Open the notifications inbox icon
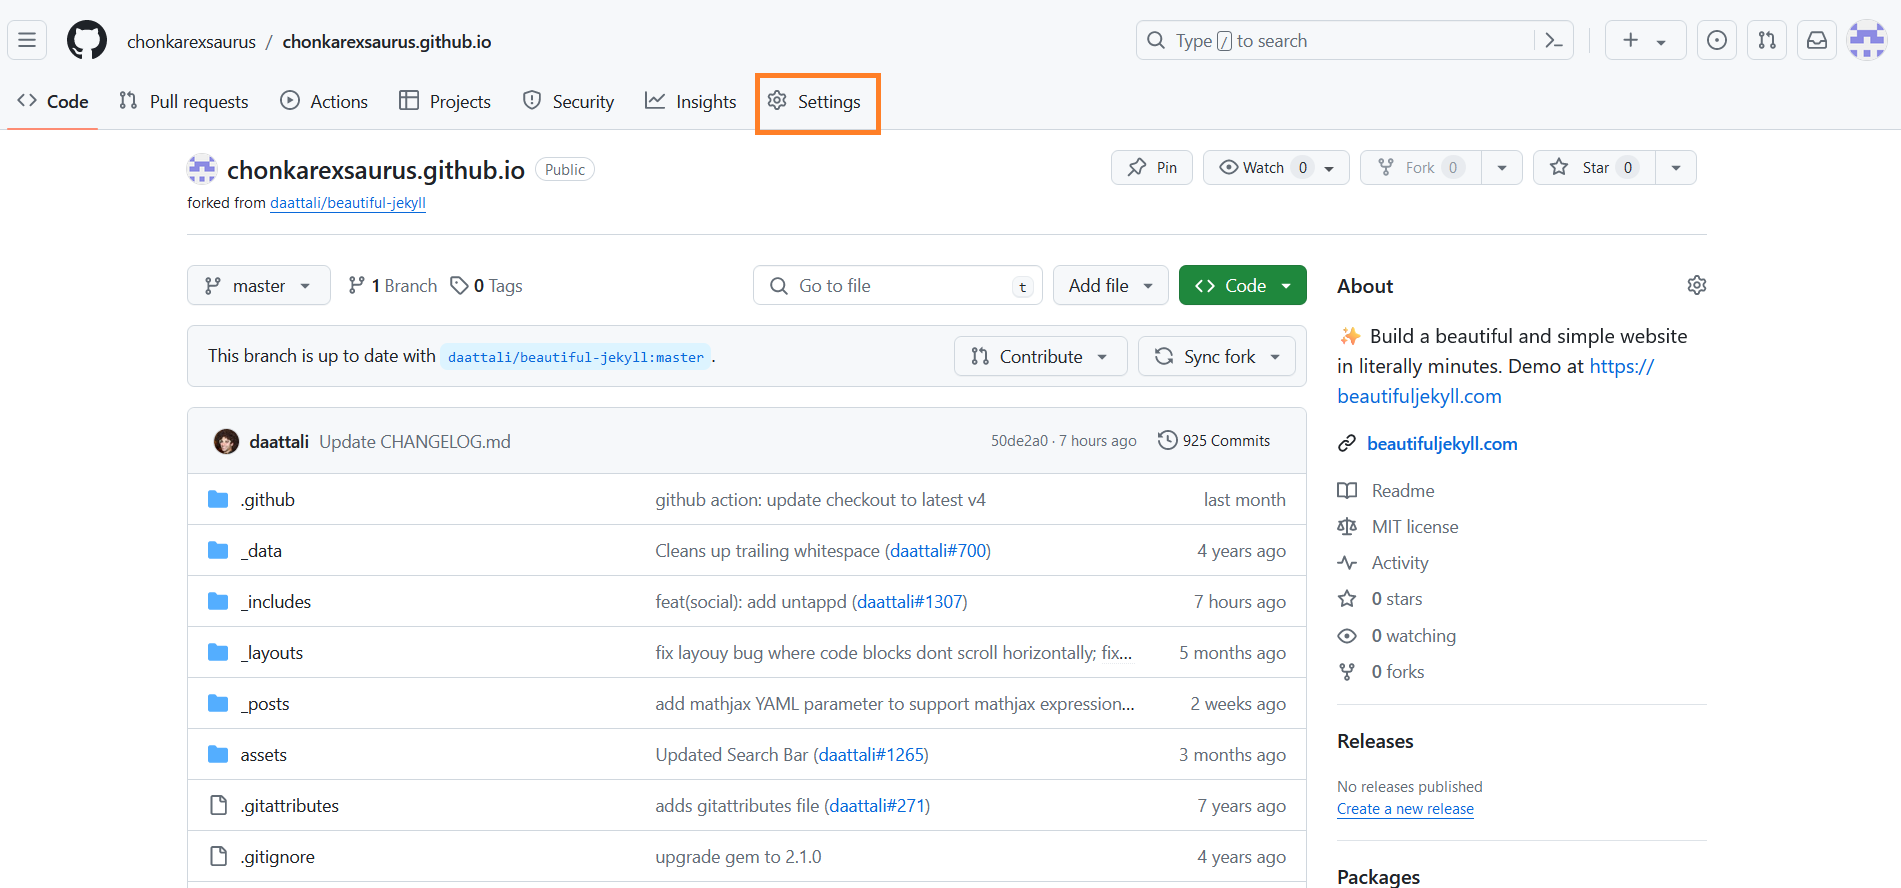Image resolution: width=1901 pixels, height=888 pixels. click(x=1817, y=41)
